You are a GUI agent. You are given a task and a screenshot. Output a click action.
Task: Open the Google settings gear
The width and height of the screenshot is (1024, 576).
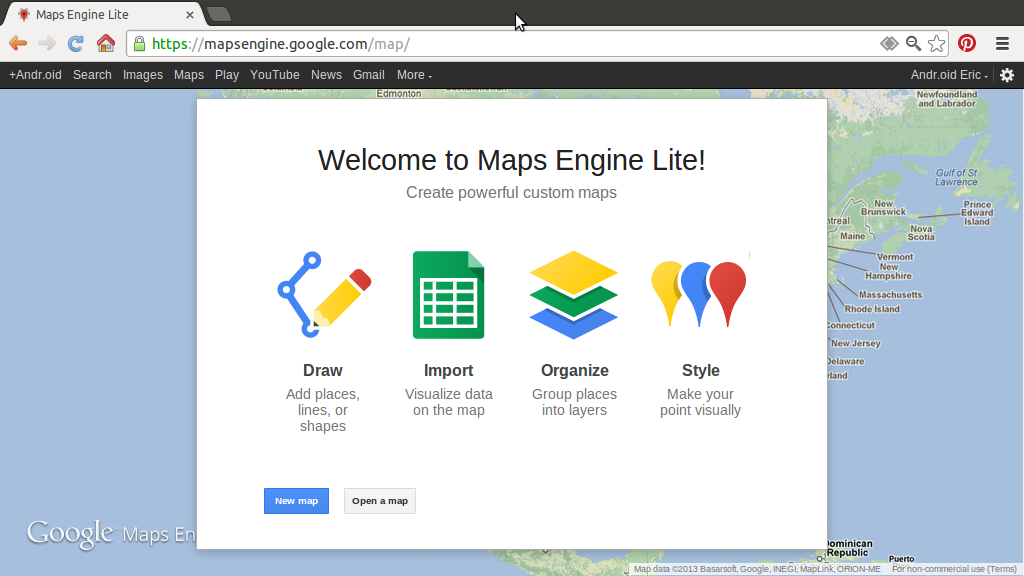point(1007,75)
